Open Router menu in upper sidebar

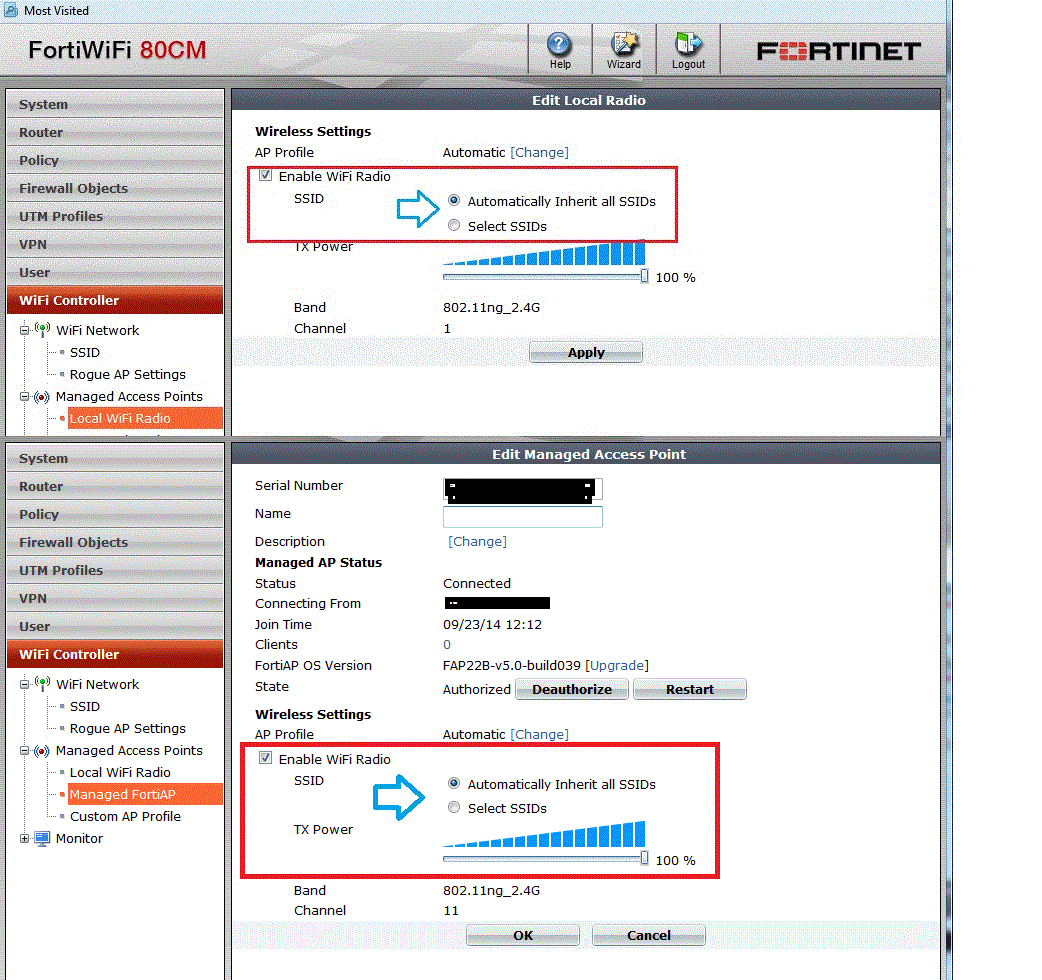pyautogui.click(x=115, y=132)
